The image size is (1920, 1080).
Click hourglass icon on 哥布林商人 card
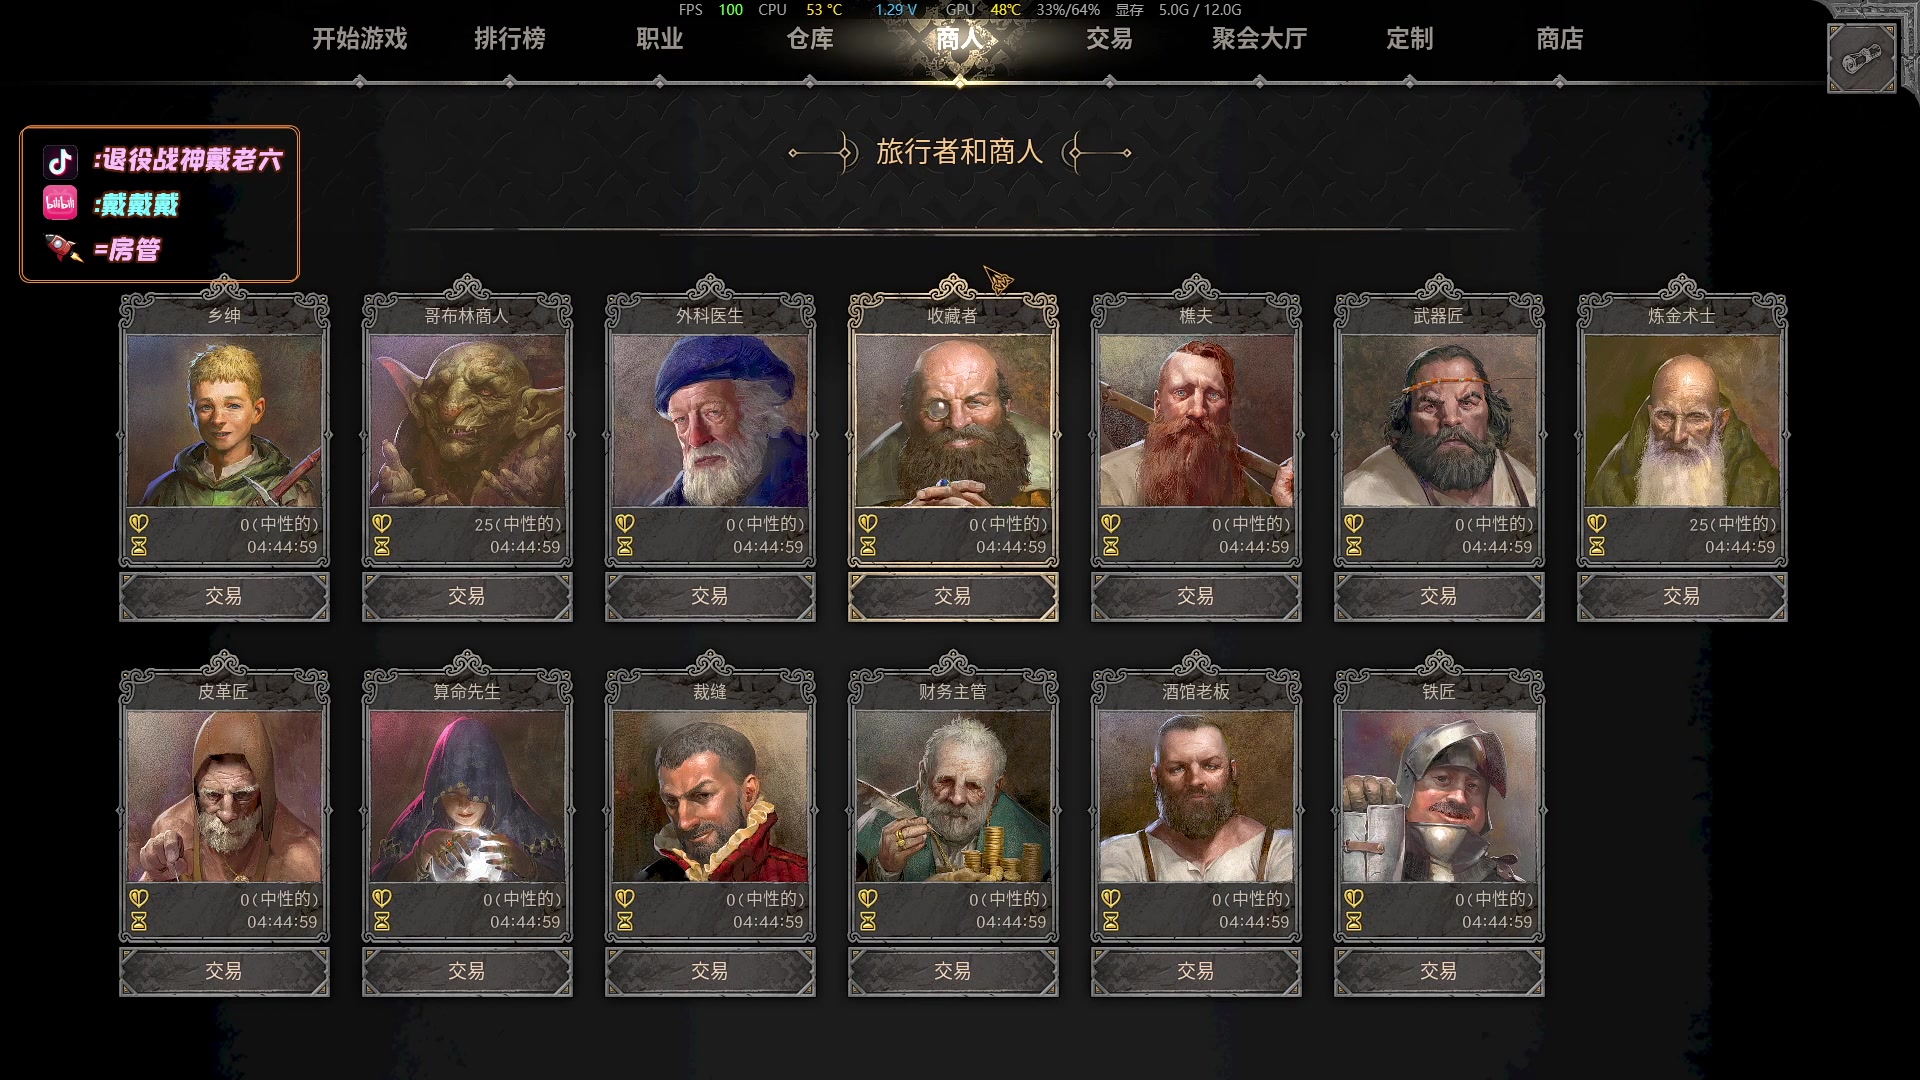382,547
